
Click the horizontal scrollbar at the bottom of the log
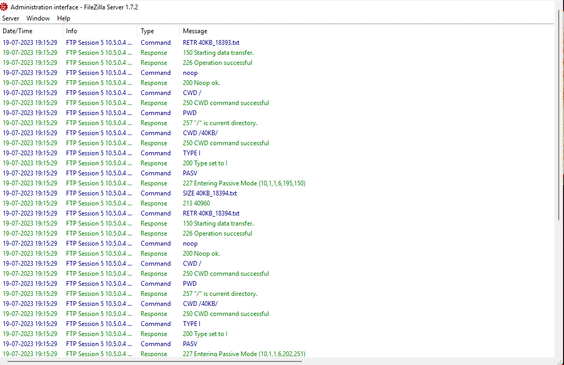point(154,361)
